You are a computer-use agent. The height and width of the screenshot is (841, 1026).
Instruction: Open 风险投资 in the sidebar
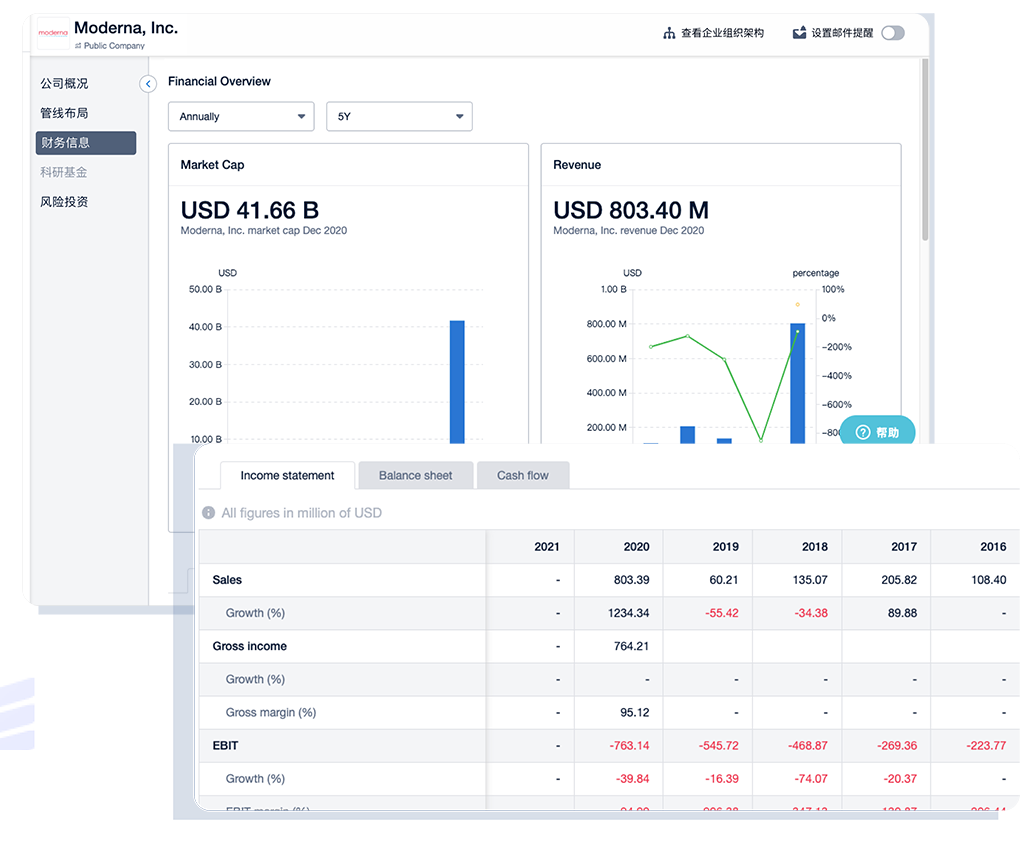coord(64,202)
